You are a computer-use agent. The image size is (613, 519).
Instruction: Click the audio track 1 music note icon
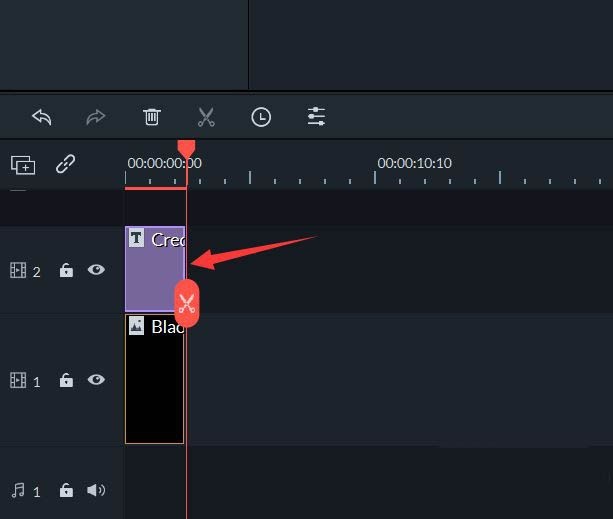[x=18, y=490]
